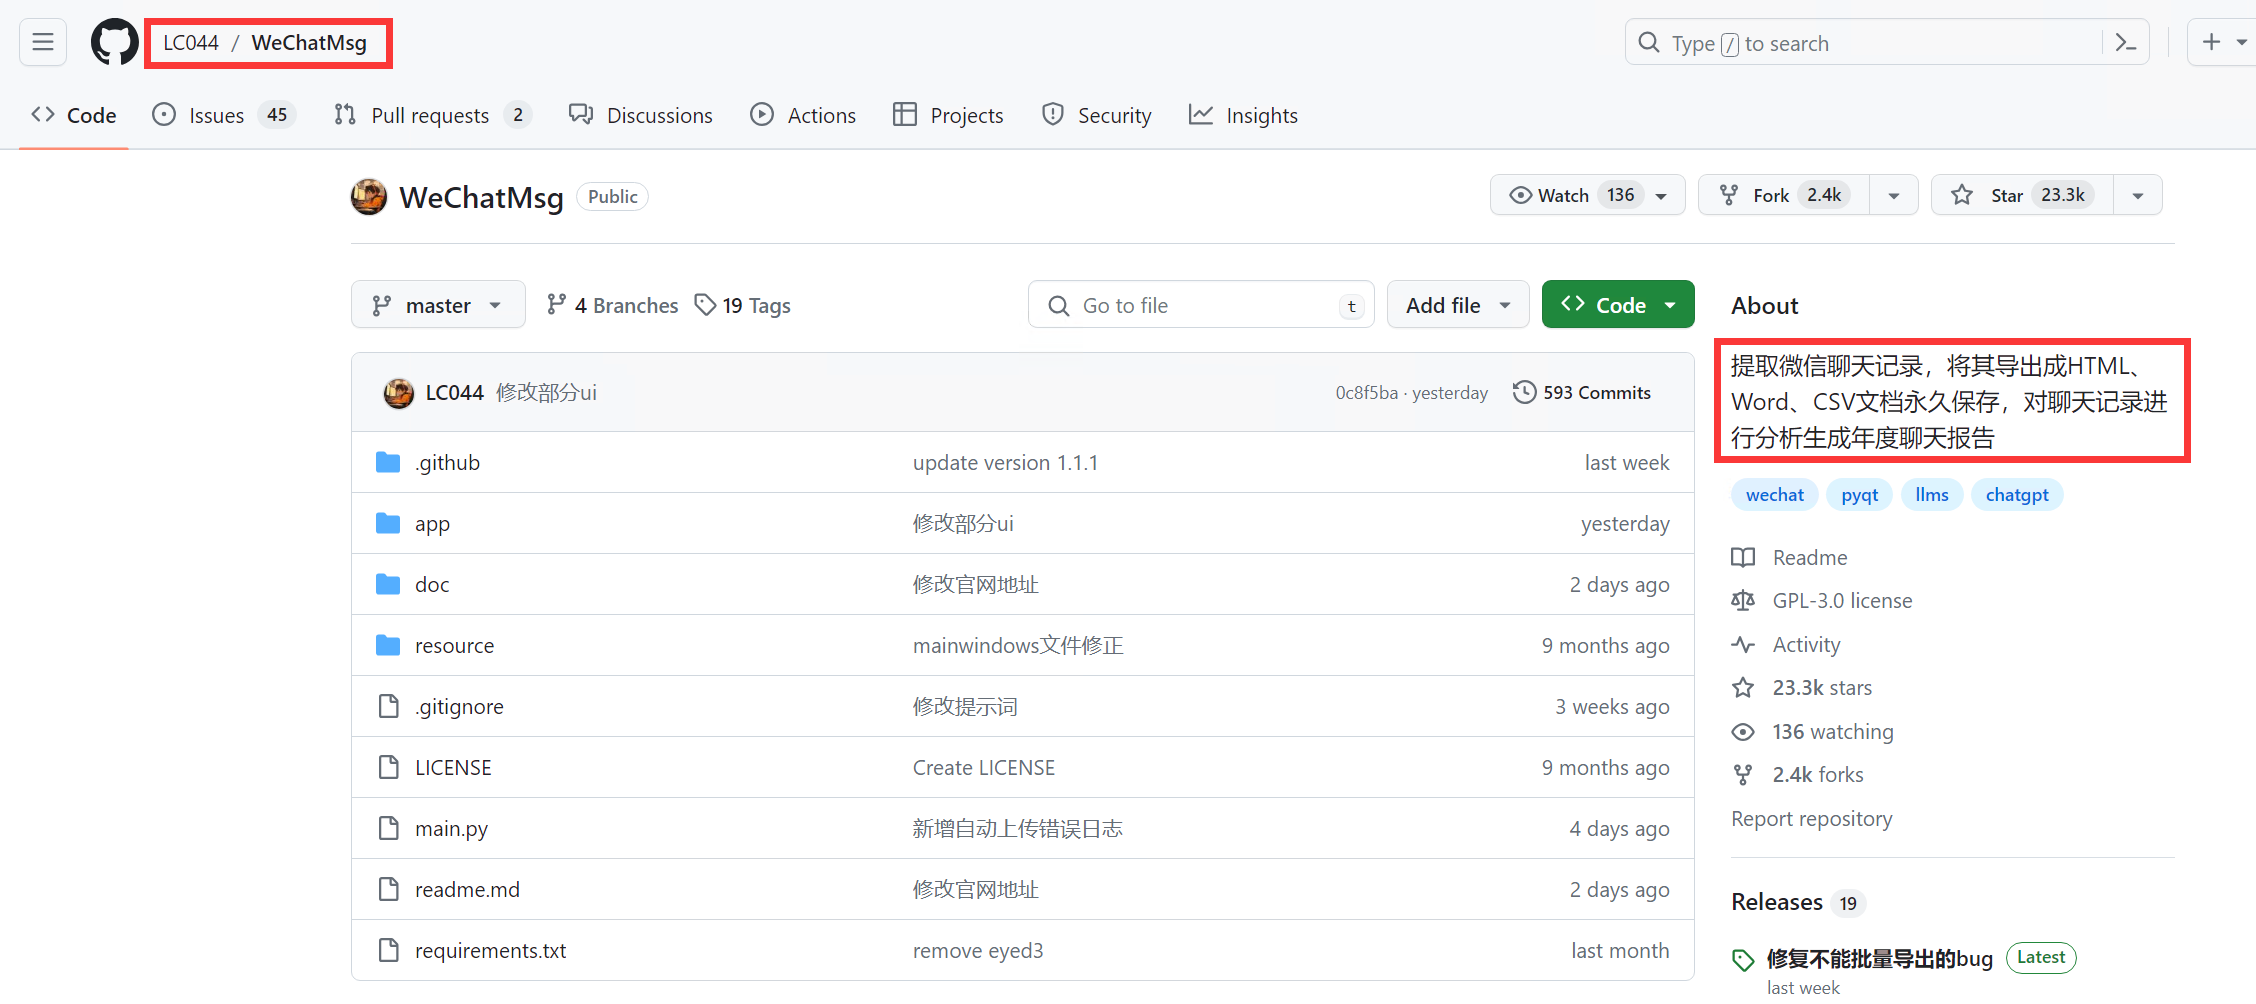Open the commit message 新增自动上传错误日志

[x=1017, y=829]
